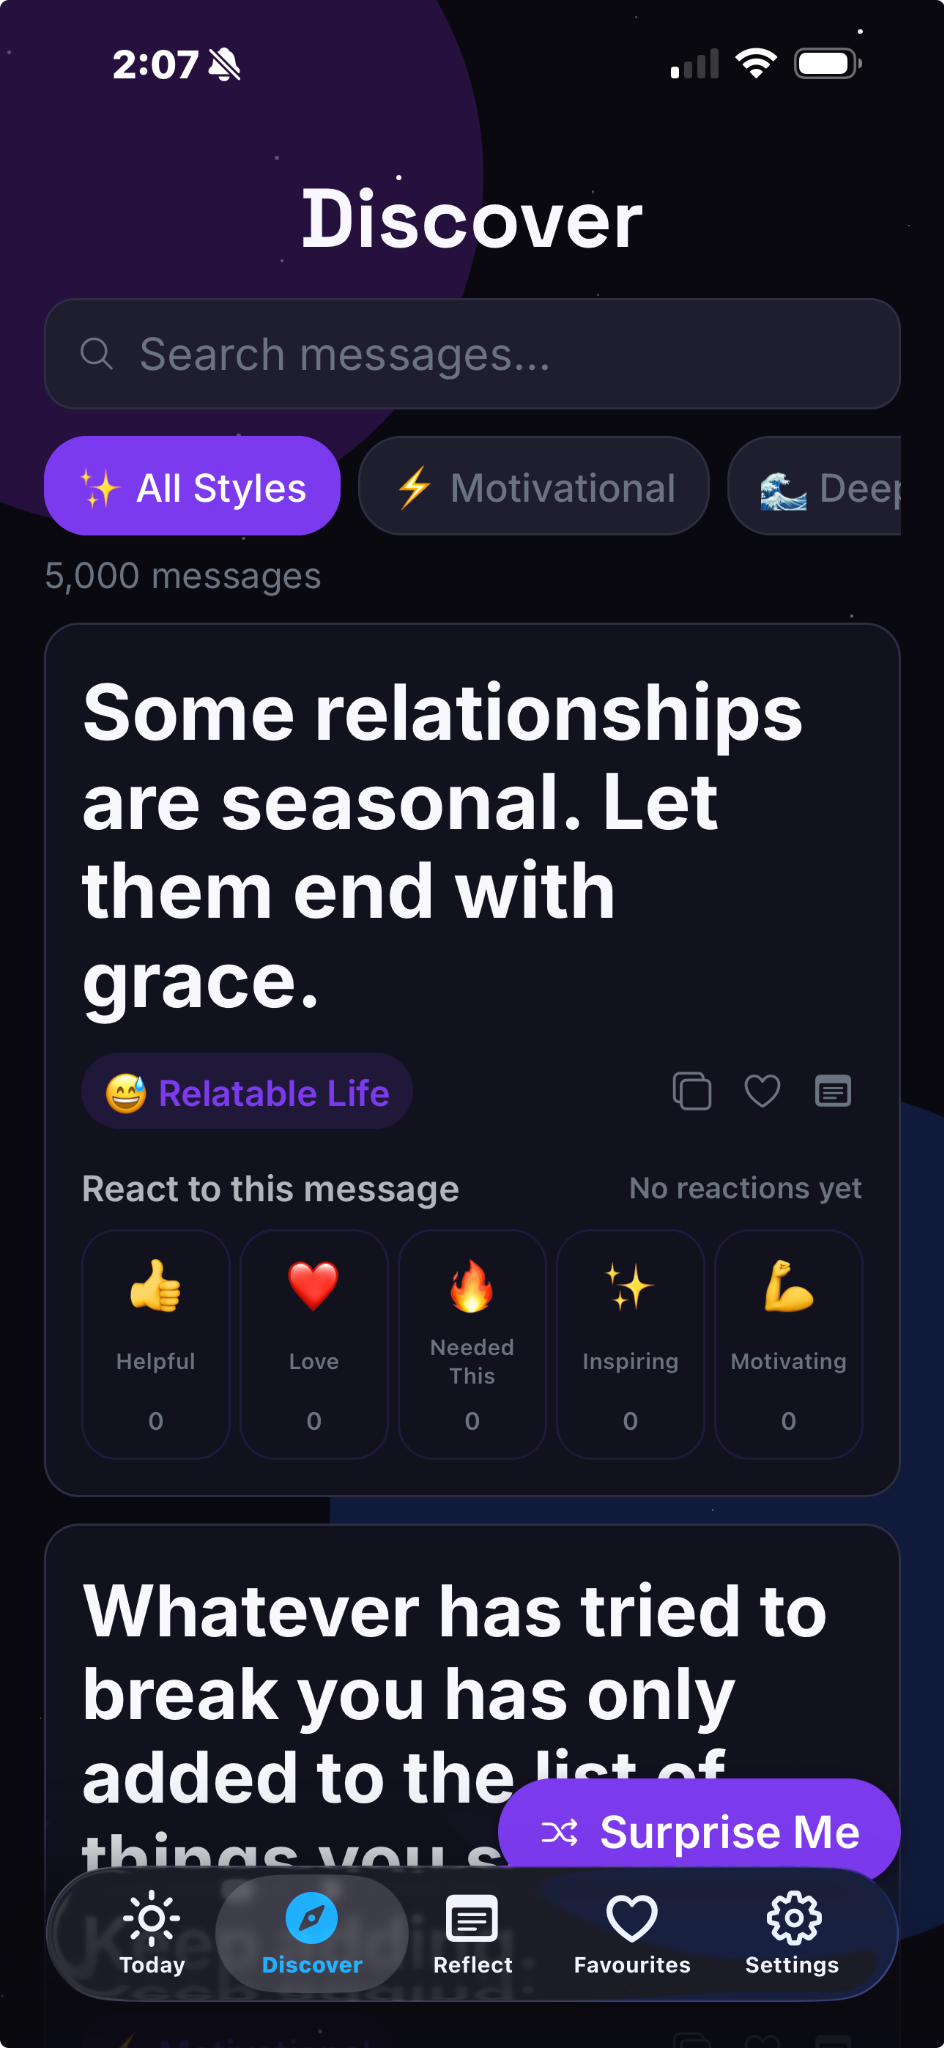The height and width of the screenshot is (2048, 944).
Task: Select the All Styles filter chip
Action: click(x=192, y=486)
